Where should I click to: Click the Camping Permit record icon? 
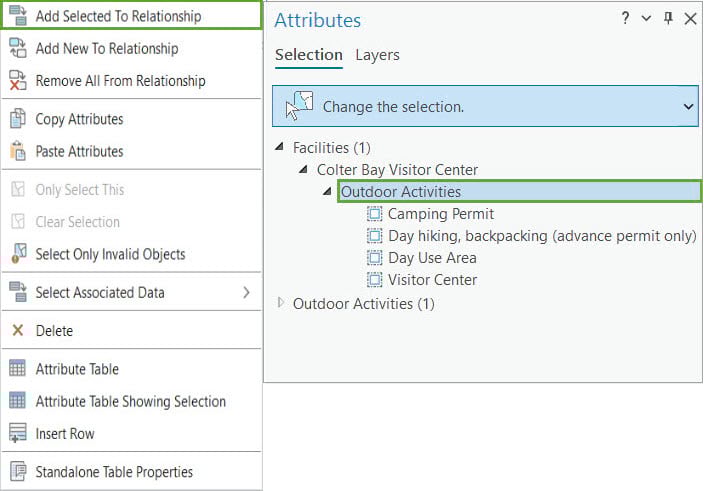374,214
